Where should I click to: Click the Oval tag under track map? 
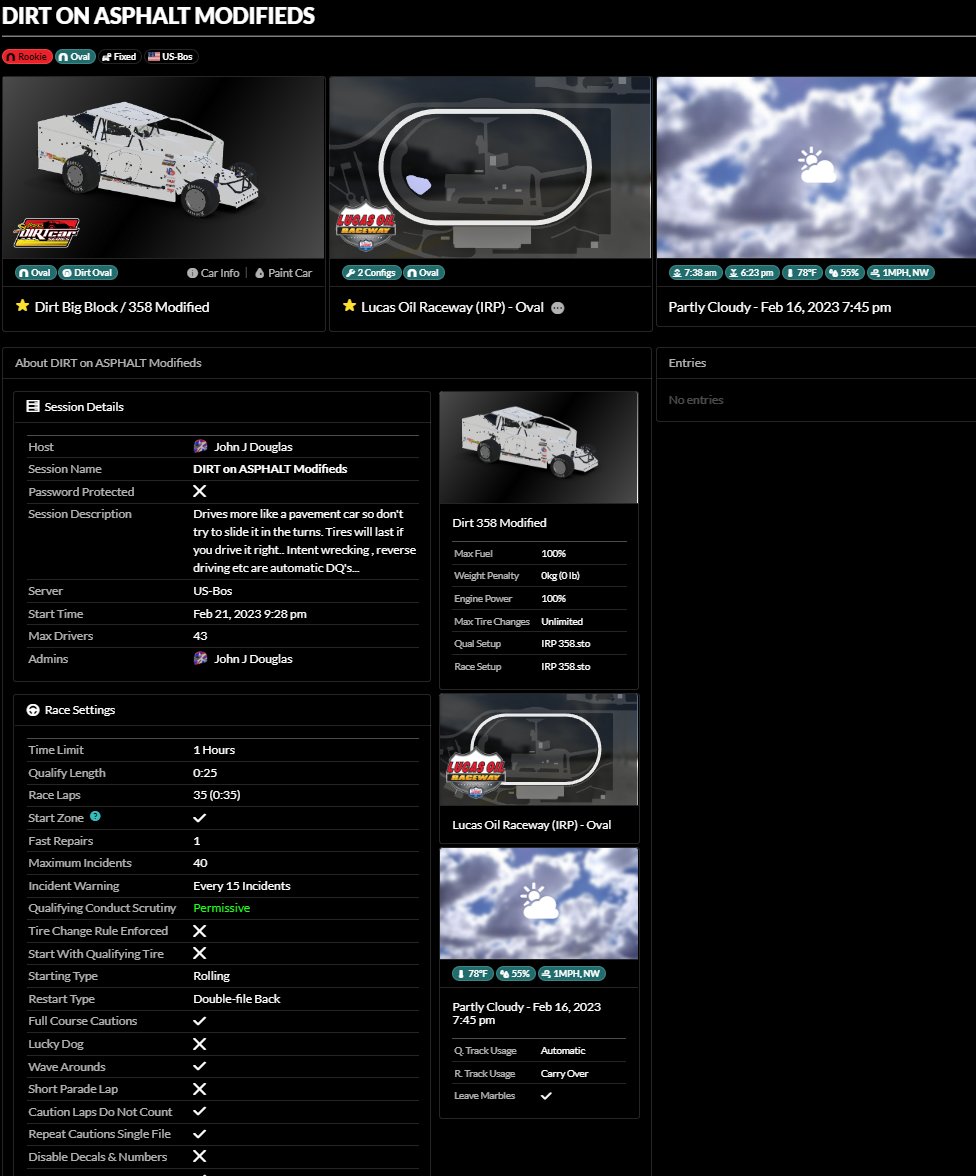tap(424, 273)
